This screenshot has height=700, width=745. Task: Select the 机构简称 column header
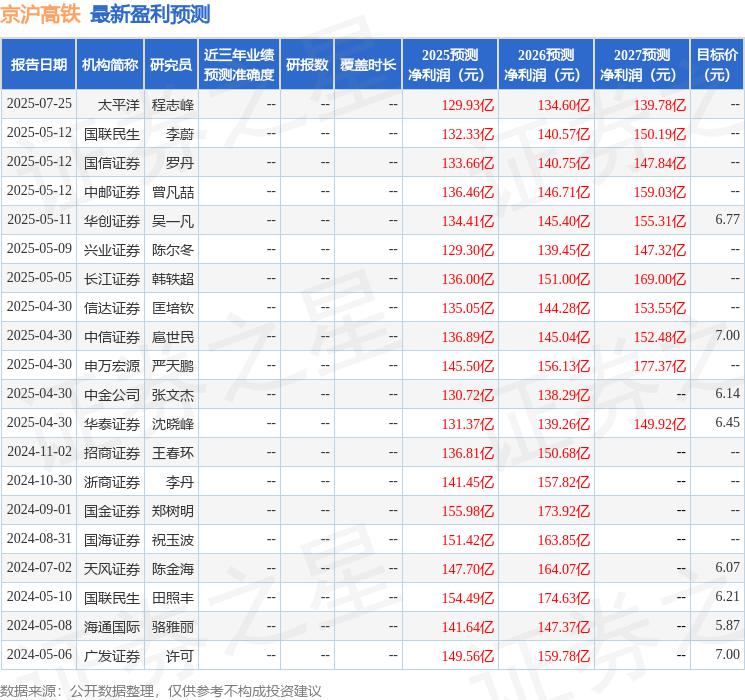click(x=110, y=65)
